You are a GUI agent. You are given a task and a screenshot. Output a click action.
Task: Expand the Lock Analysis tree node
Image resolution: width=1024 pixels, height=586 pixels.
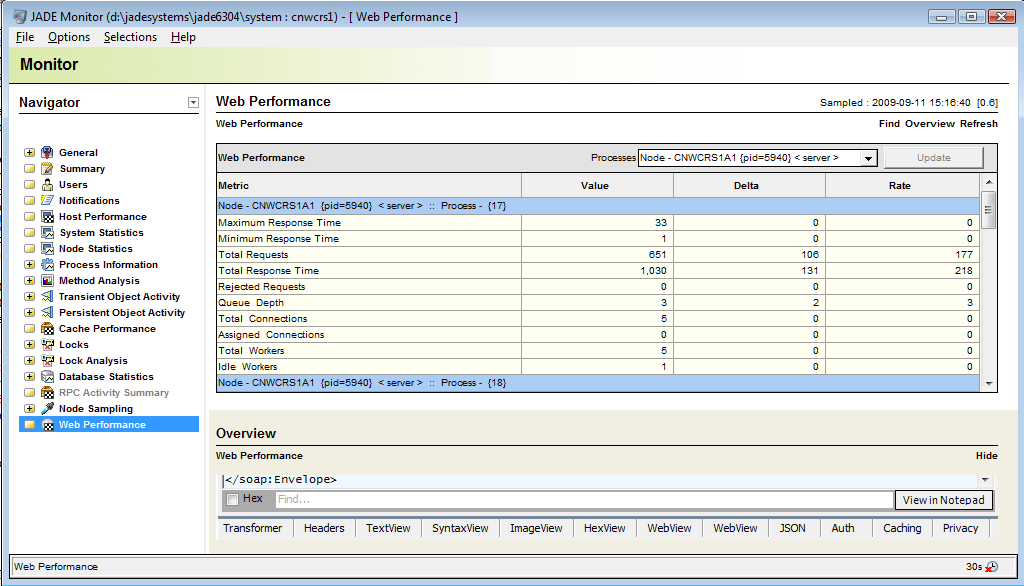click(x=29, y=361)
